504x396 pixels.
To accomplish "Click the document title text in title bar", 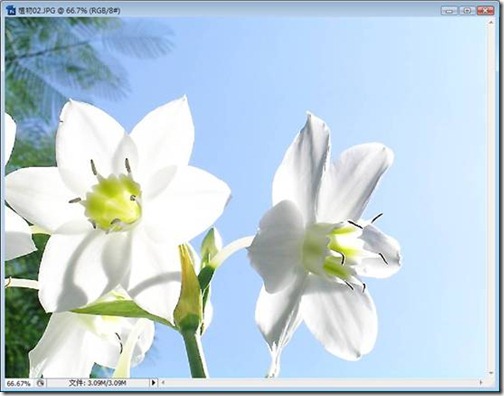I will click(x=69, y=11).
